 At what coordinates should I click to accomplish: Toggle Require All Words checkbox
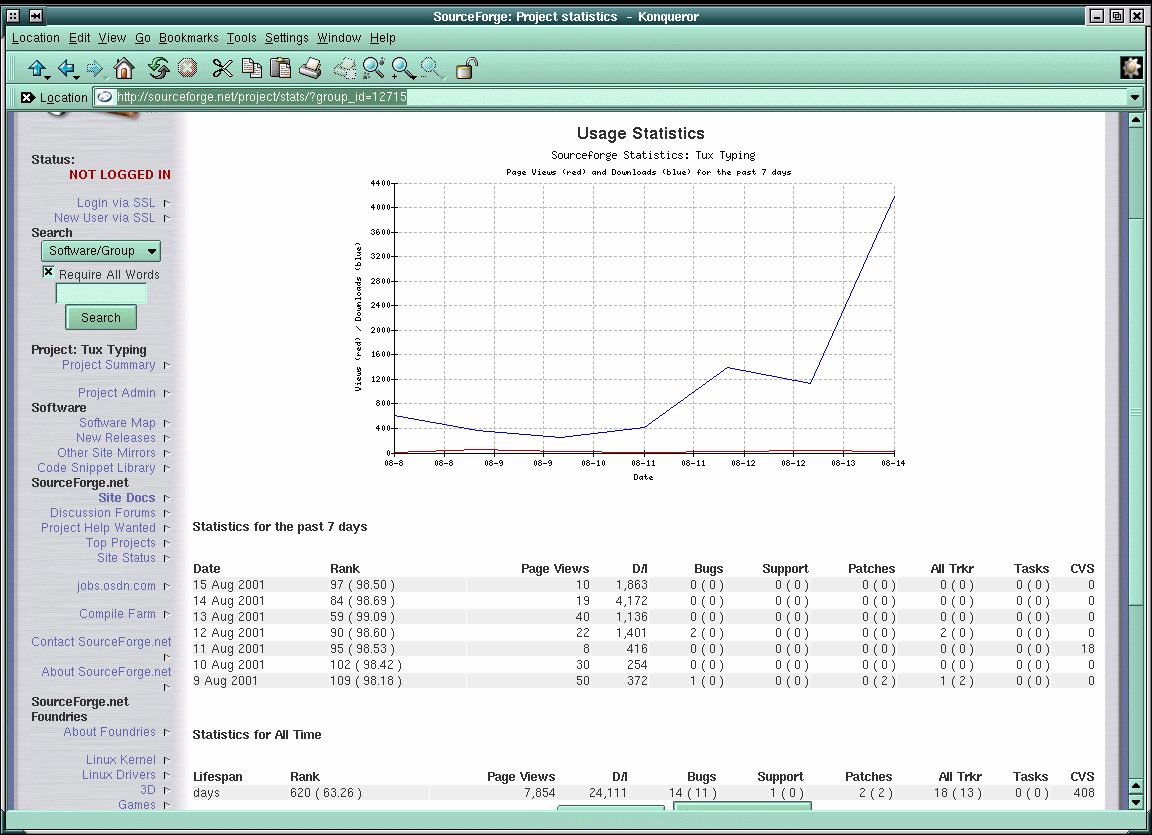[x=48, y=272]
